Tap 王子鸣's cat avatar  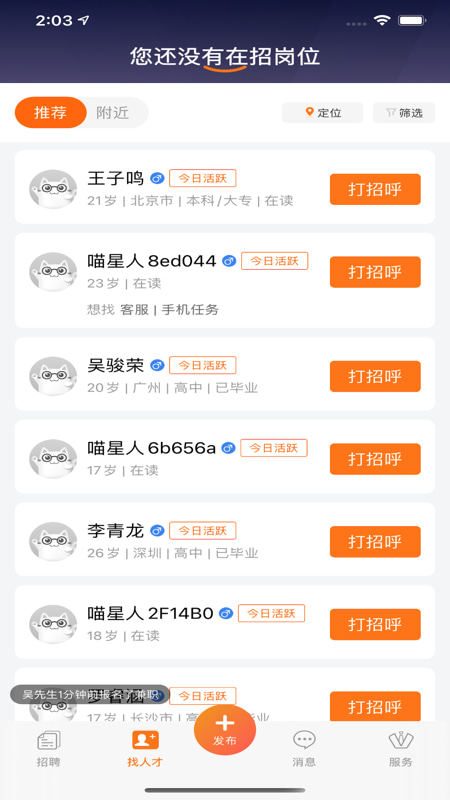(x=53, y=189)
